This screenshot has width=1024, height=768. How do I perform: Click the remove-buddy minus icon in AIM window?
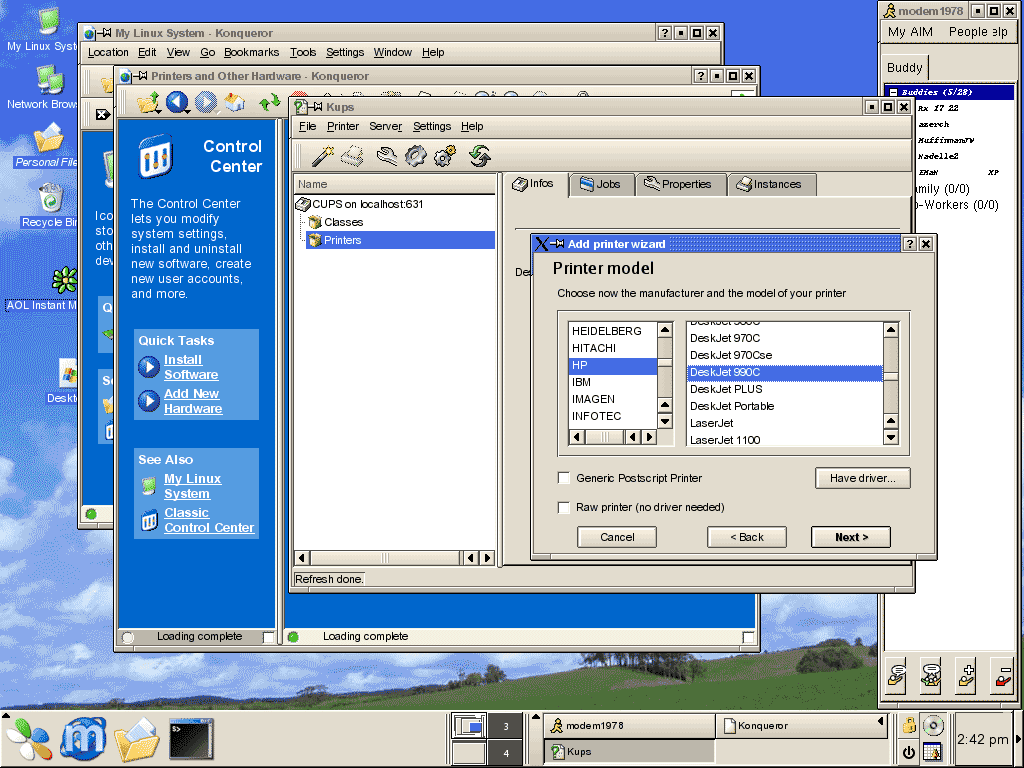point(1001,675)
